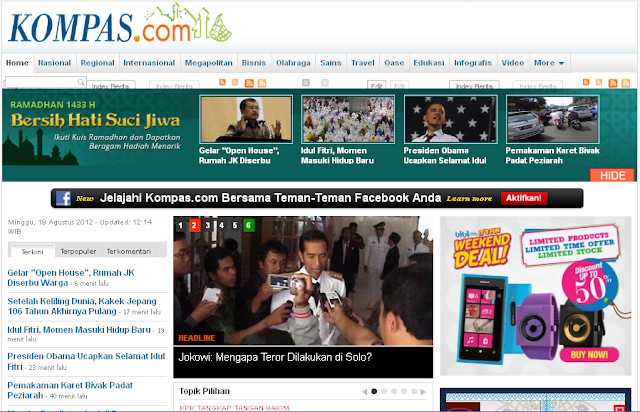Open the JK open house thumbnail
This screenshot has height=412, width=640.
[246, 119]
